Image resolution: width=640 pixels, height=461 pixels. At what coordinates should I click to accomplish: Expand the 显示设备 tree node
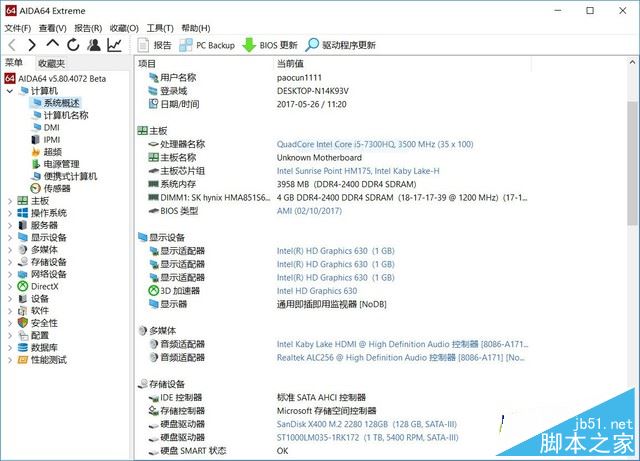[10, 238]
